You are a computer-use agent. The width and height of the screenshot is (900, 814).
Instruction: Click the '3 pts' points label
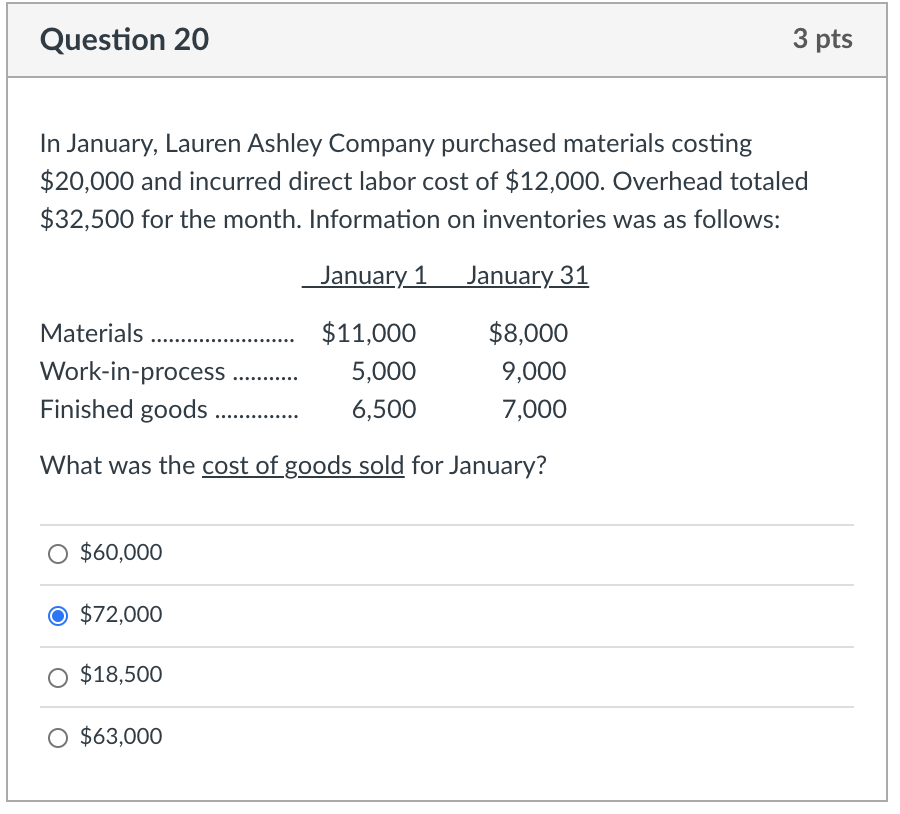(x=822, y=39)
